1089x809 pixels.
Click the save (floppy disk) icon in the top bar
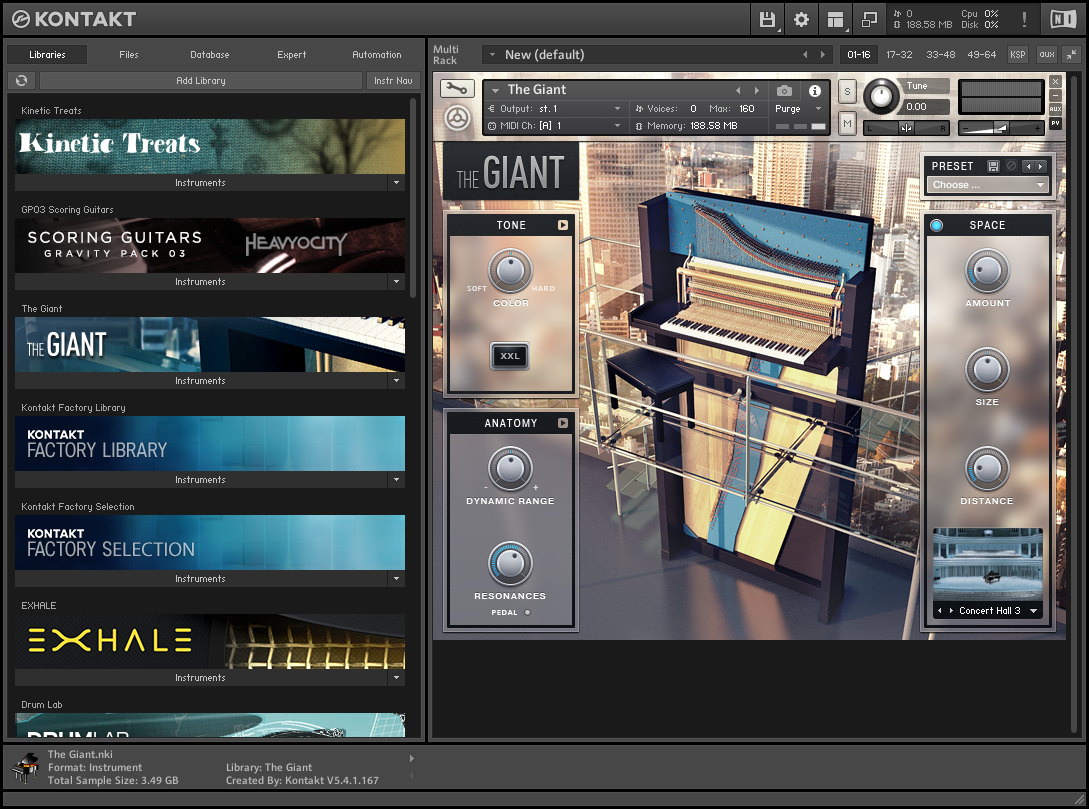click(x=767, y=19)
